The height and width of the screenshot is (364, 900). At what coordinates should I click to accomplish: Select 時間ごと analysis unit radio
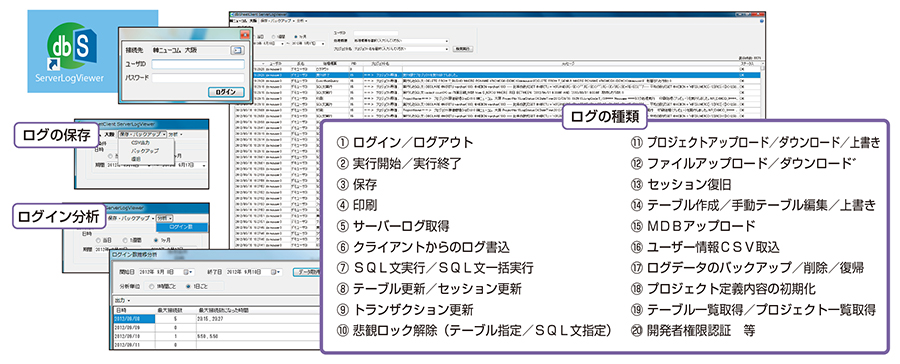coord(162,286)
